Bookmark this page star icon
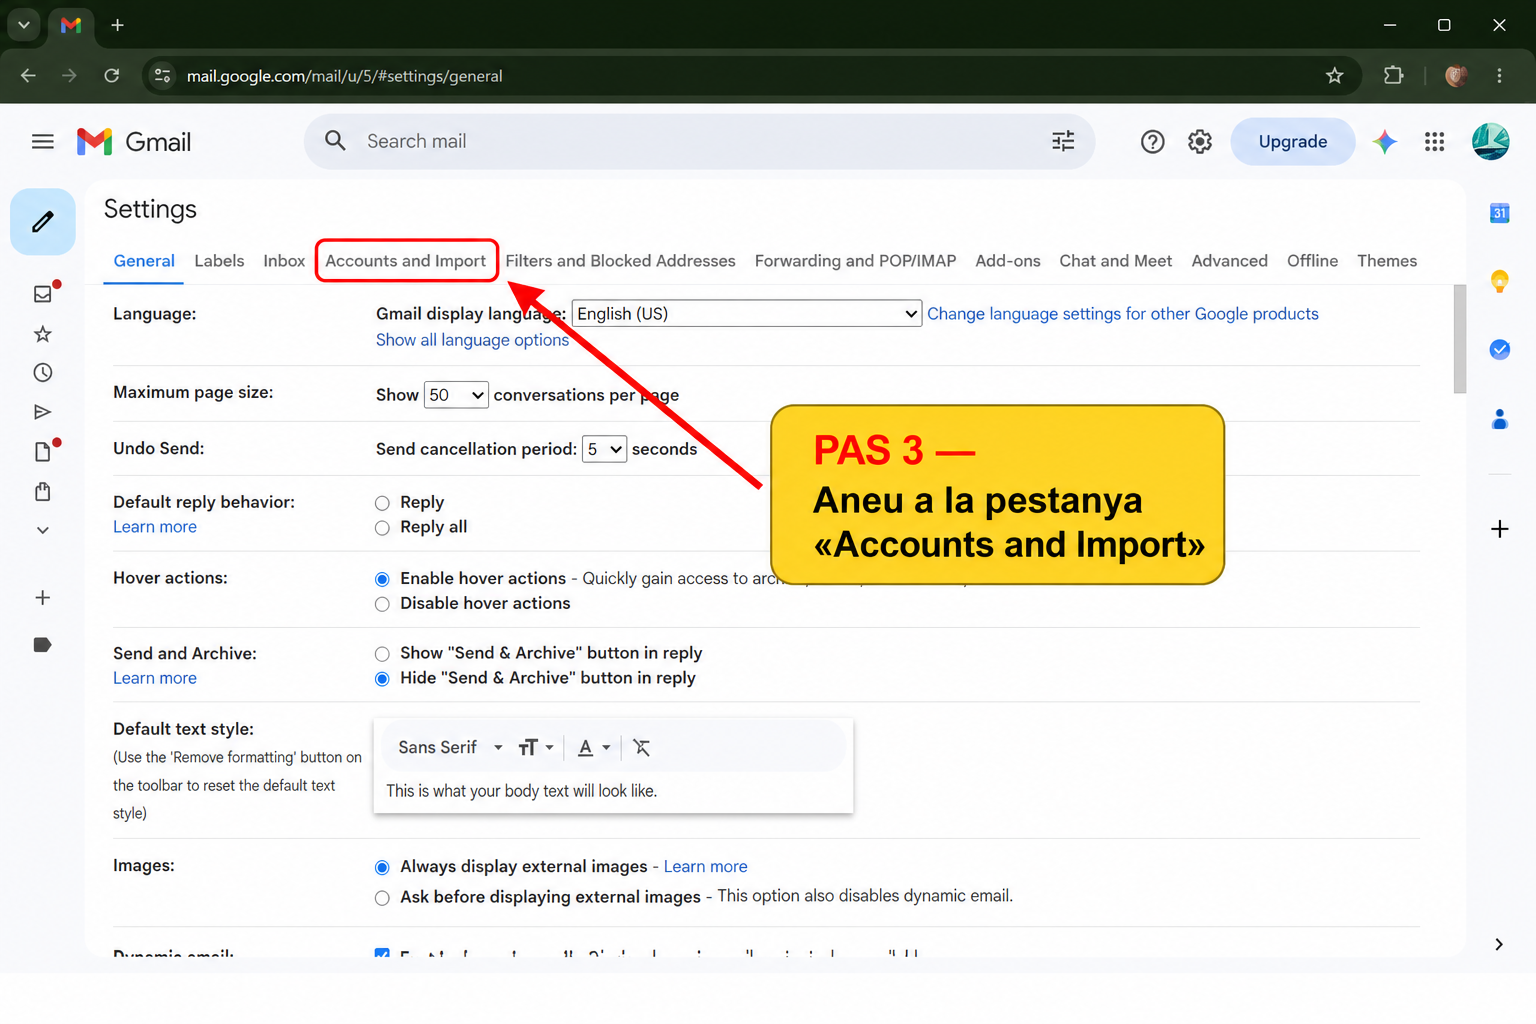Screen dimensions: 1536x1024 tap(1334, 76)
